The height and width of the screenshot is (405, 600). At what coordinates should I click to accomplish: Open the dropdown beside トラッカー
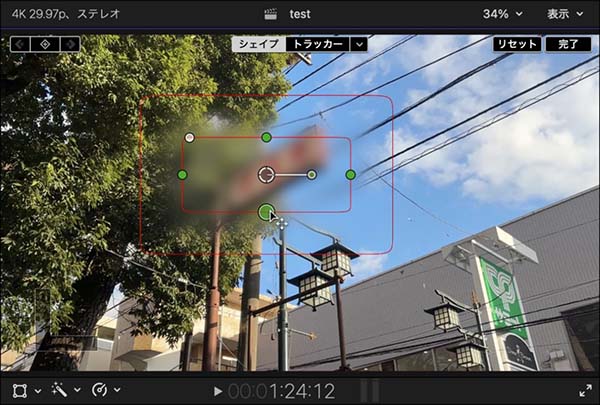(x=358, y=44)
